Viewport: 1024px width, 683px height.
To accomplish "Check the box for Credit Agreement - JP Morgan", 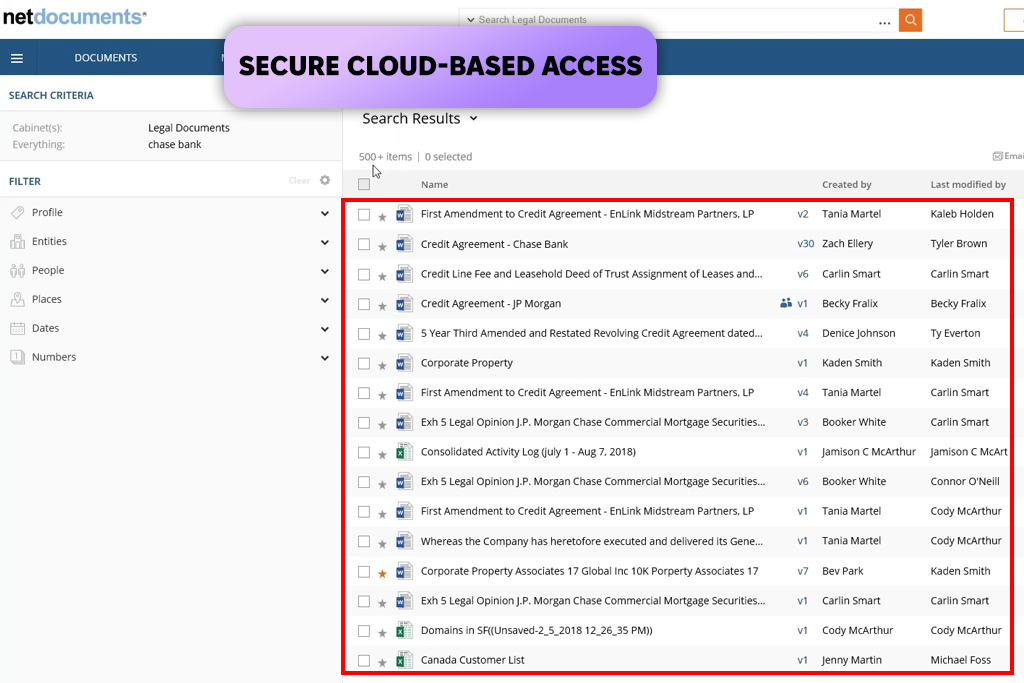I will click(364, 304).
